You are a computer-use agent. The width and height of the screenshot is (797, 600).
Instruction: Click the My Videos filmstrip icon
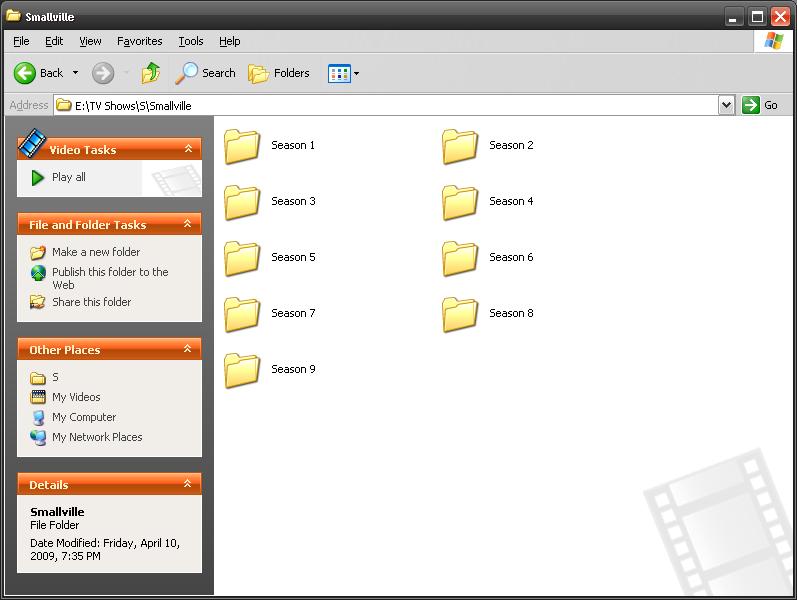coord(38,397)
